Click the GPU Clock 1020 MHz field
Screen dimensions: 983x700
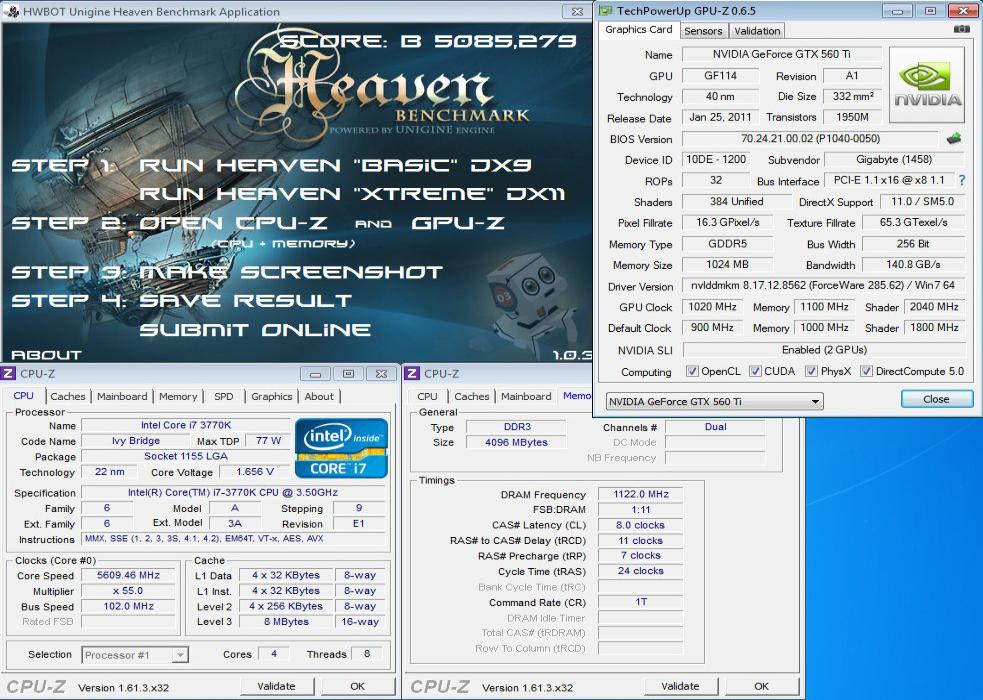click(x=712, y=307)
